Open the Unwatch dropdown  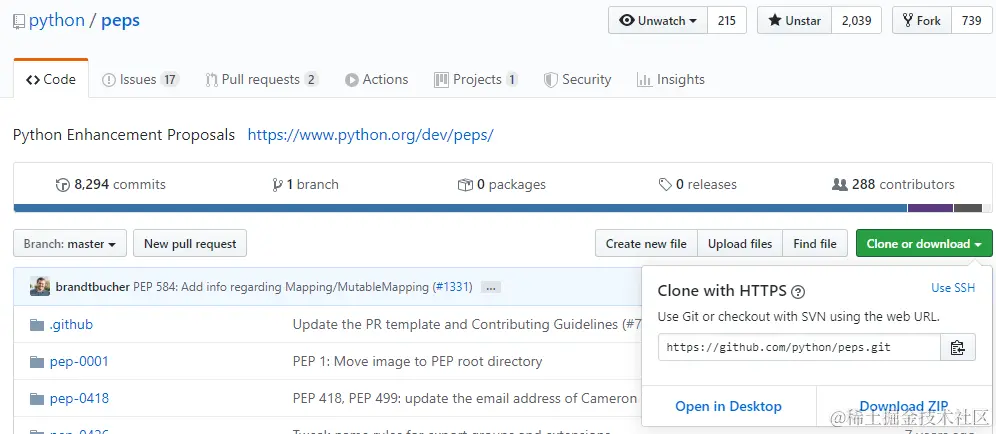658,21
